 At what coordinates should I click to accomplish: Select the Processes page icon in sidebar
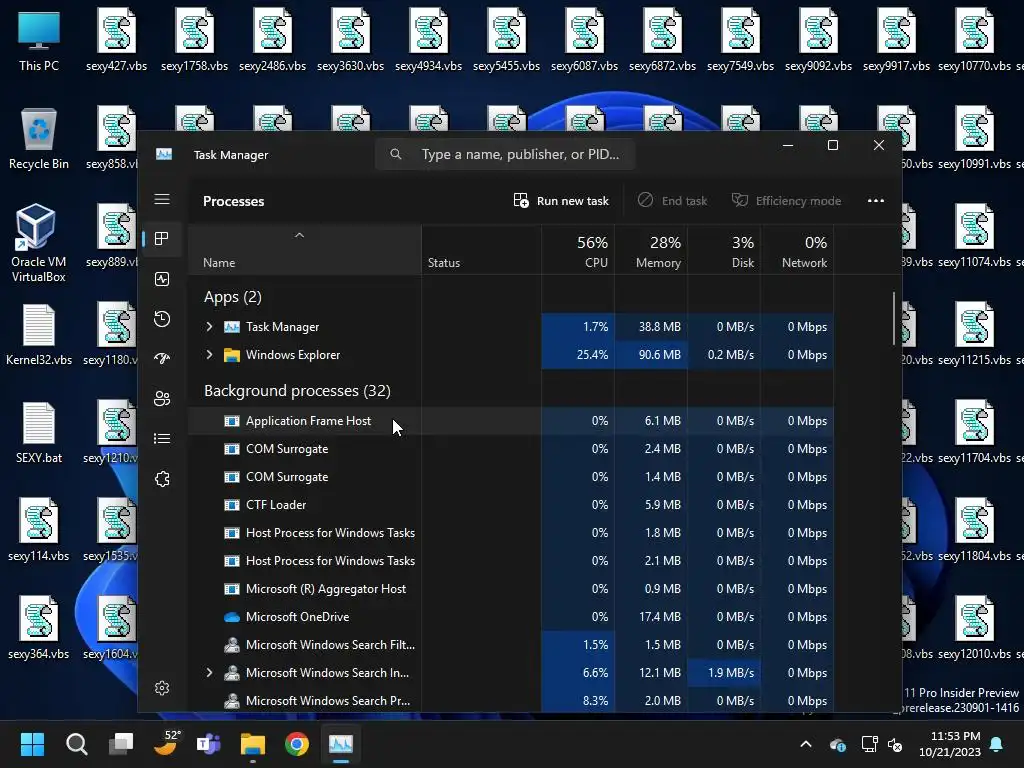point(162,239)
